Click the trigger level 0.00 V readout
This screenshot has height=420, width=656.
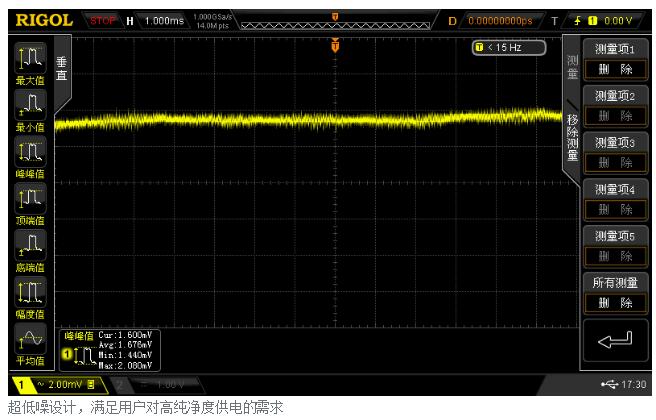(x=618, y=20)
